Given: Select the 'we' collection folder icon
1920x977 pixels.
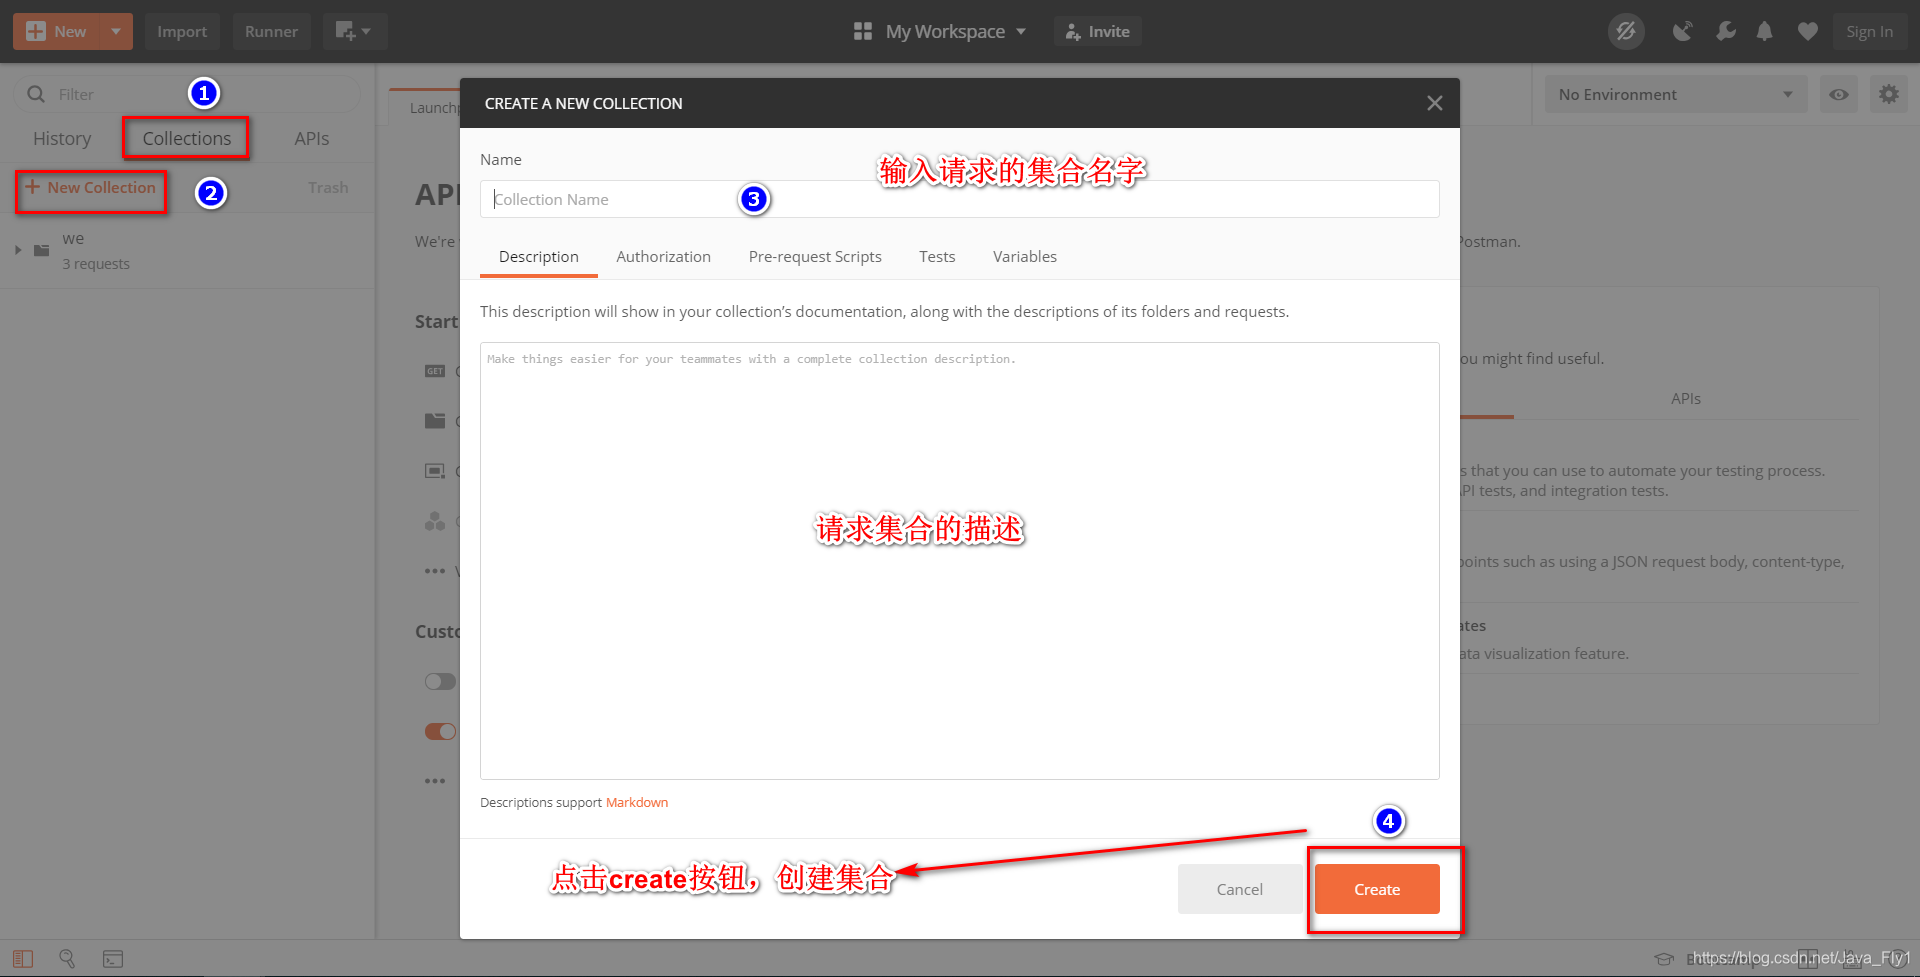Looking at the screenshot, I should [x=42, y=250].
